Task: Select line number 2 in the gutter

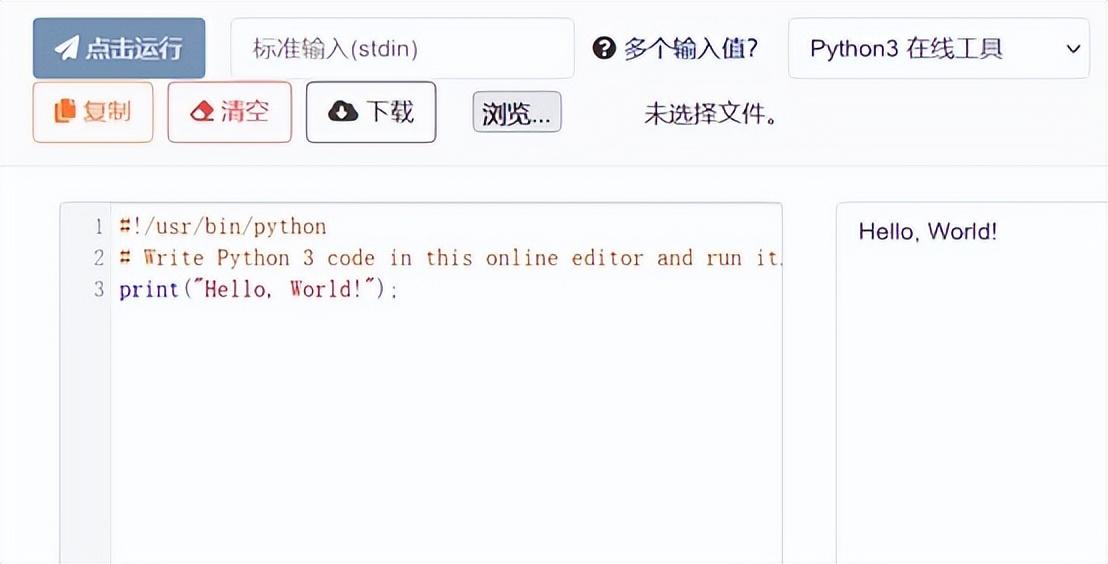Action: (x=98, y=258)
